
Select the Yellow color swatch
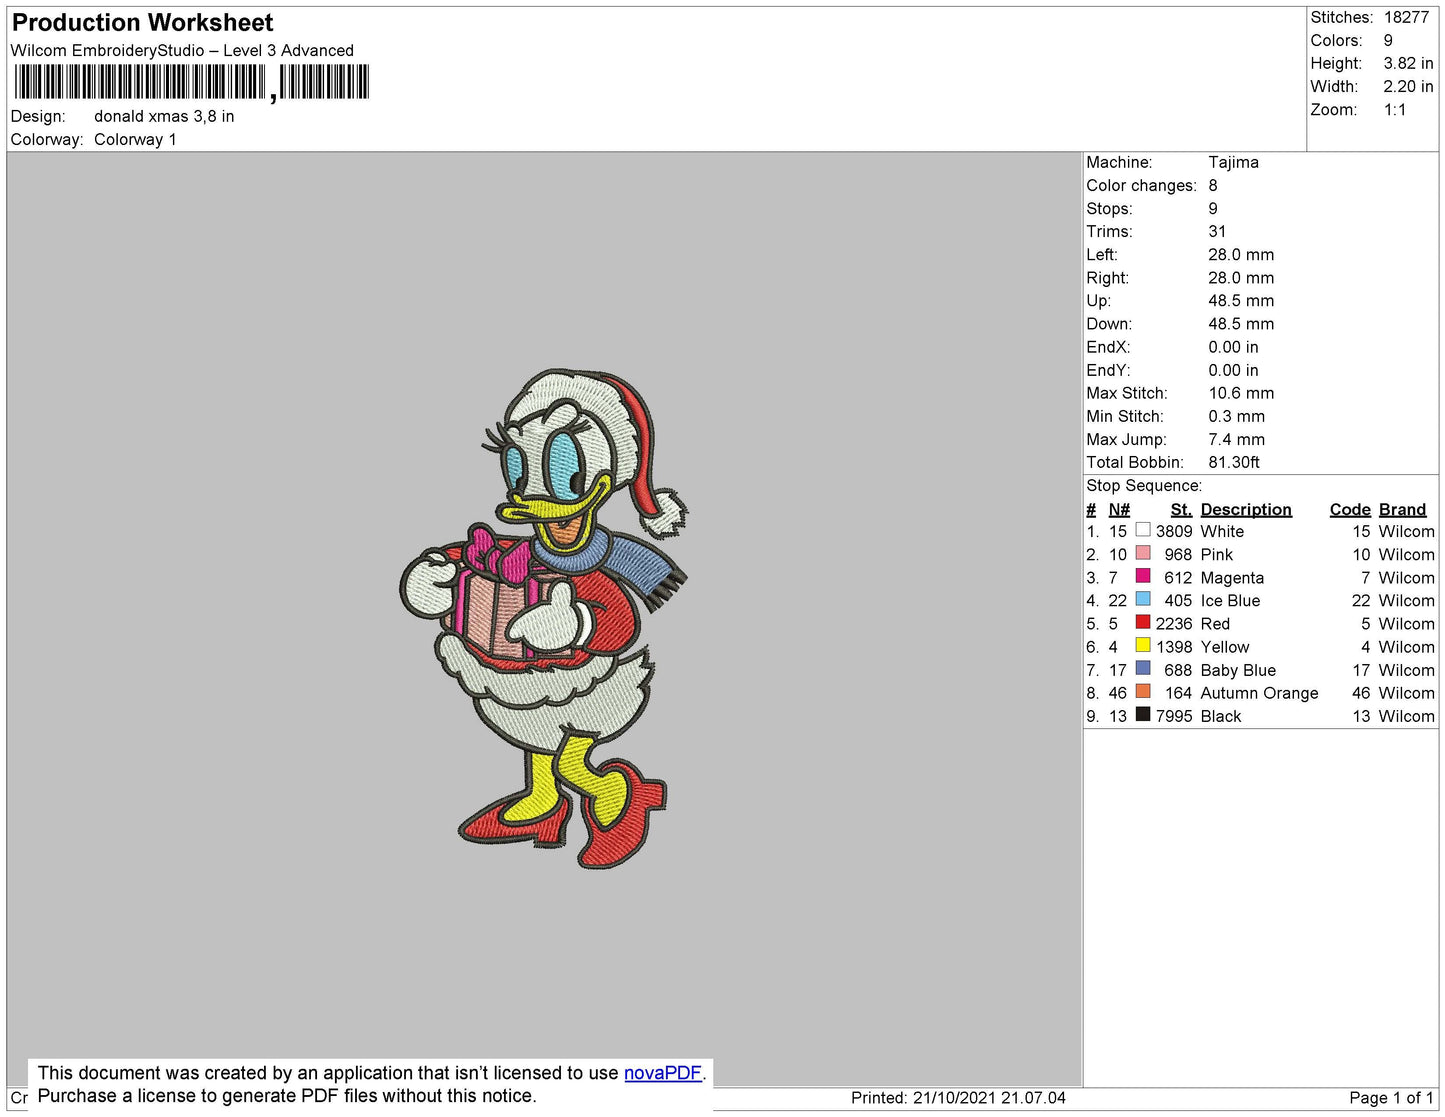pos(1143,645)
